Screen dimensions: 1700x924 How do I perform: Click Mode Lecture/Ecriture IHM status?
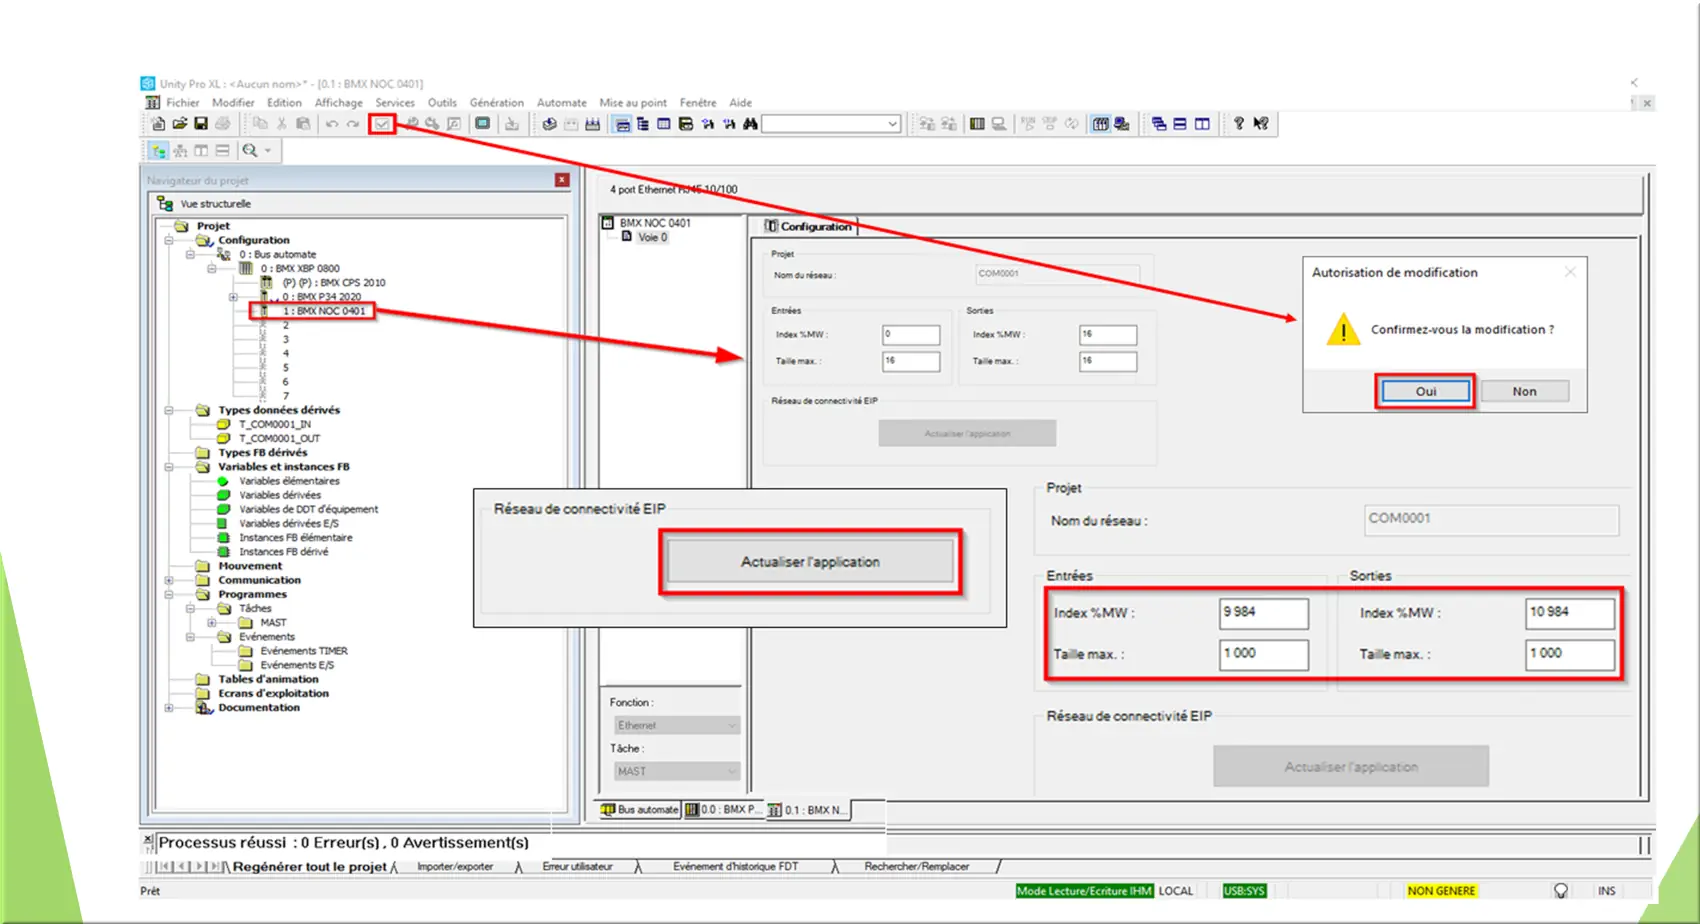point(1084,890)
